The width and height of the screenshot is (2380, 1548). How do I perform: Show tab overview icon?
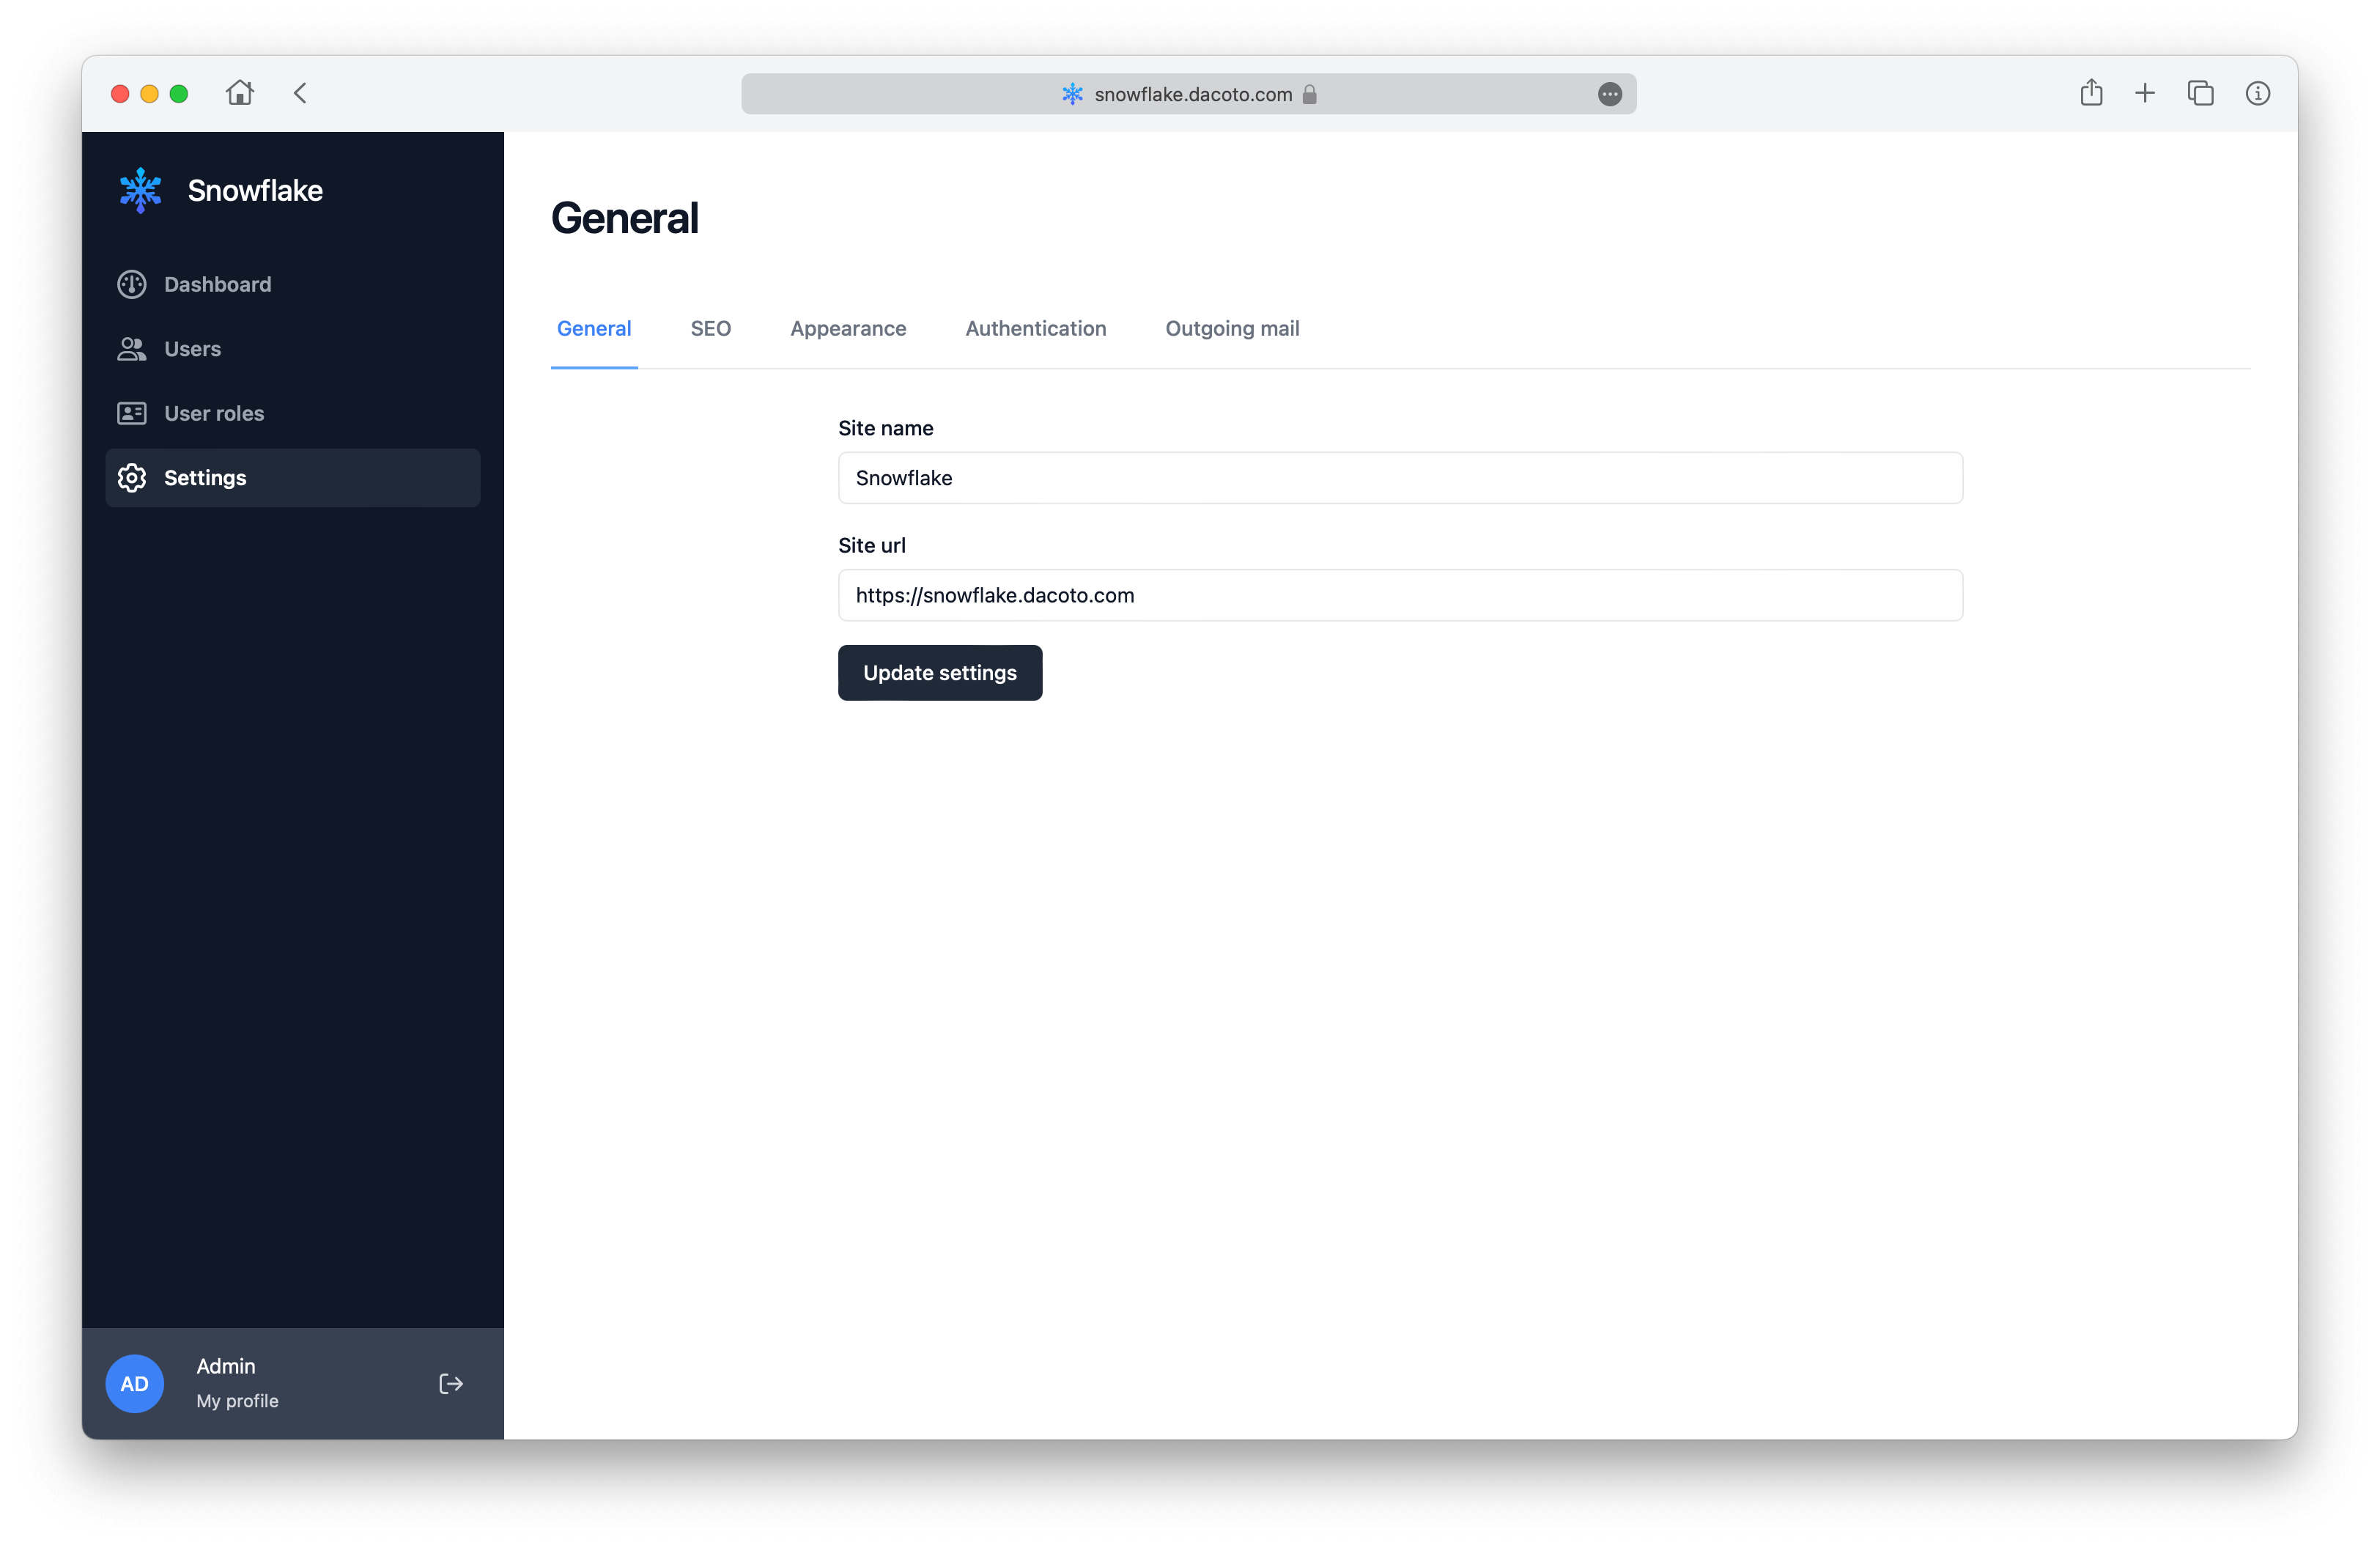click(2200, 94)
